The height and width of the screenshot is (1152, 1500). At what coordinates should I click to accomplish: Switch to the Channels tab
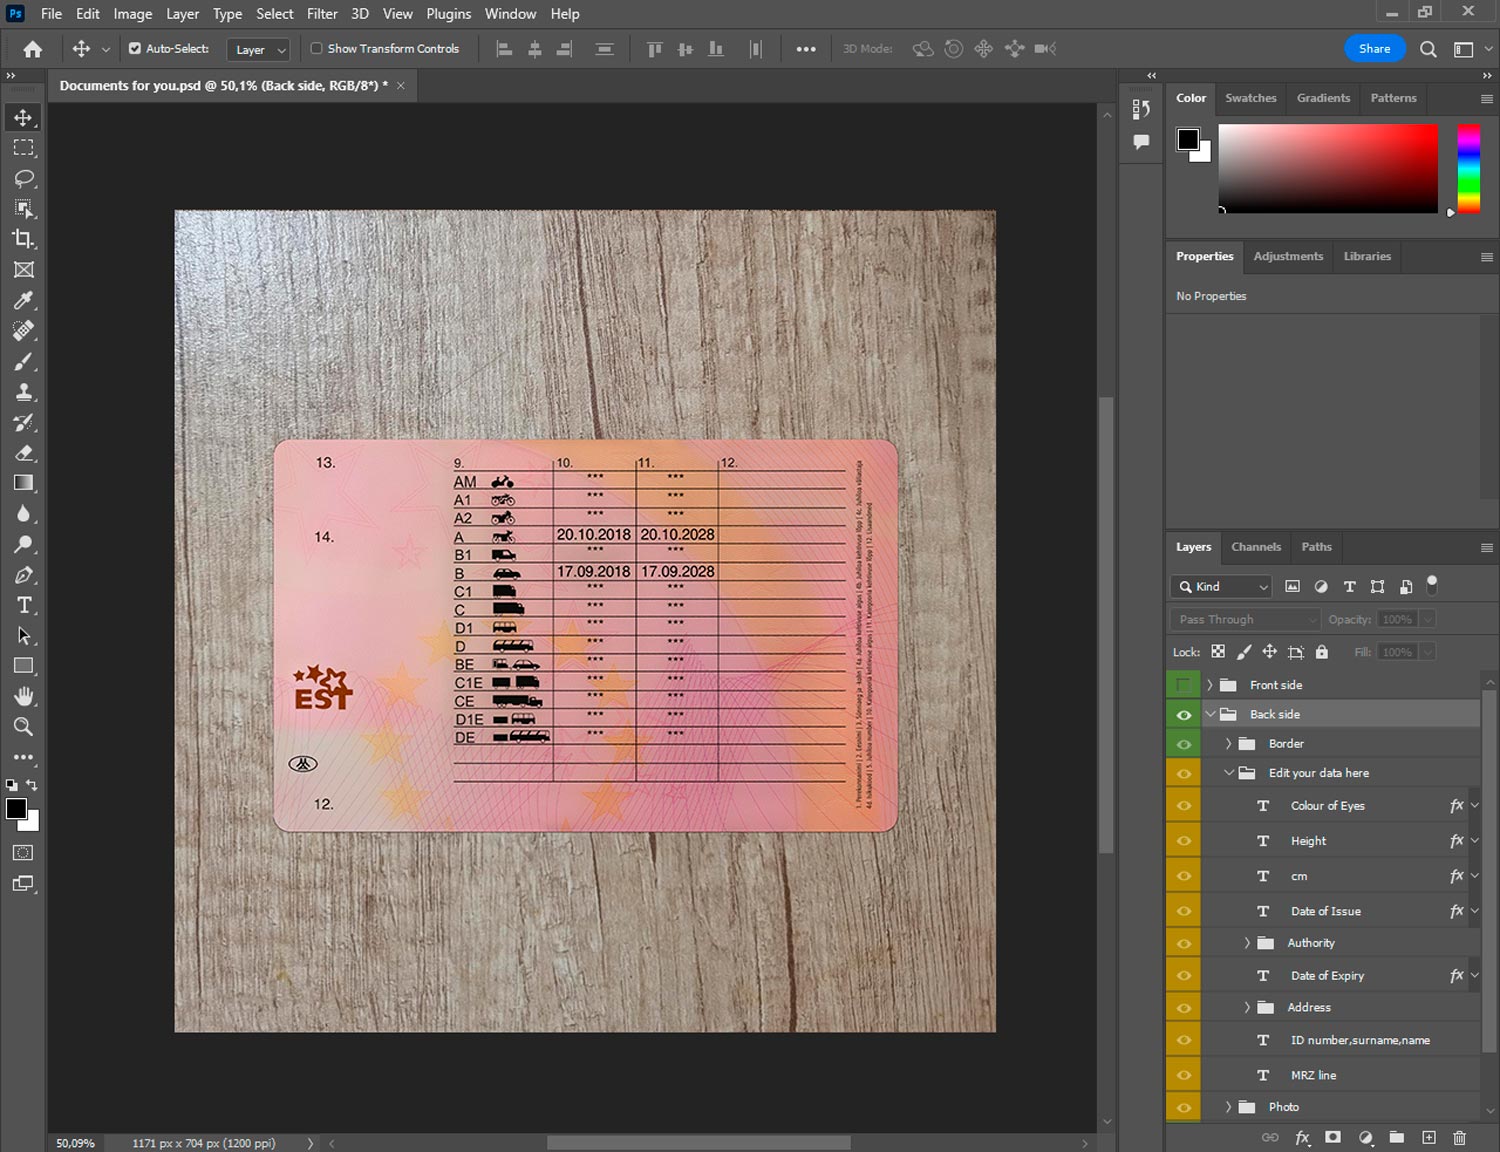tap(1255, 547)
